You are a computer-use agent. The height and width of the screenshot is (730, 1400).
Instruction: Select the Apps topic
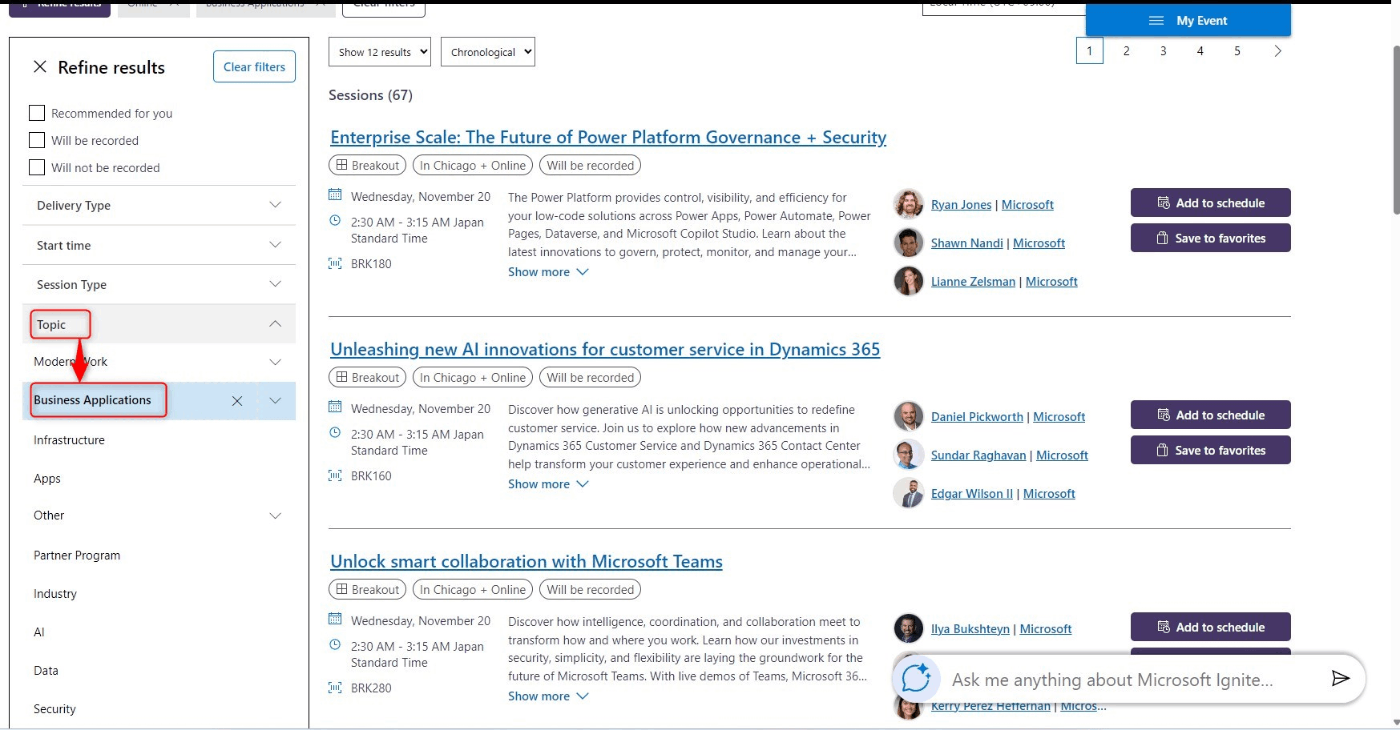click(x=47, y=479)
